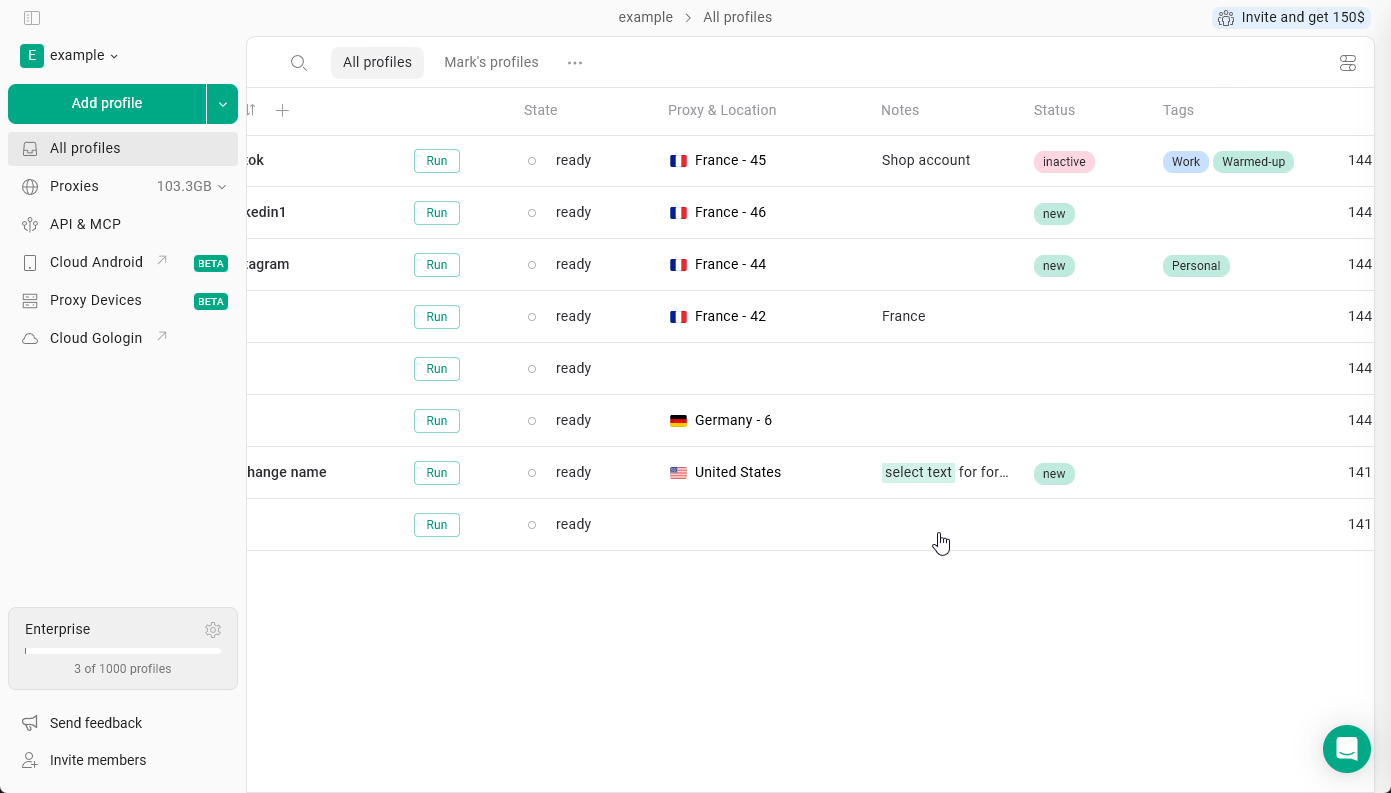
Task: Run the United States profile
Action: click(437, 473)
